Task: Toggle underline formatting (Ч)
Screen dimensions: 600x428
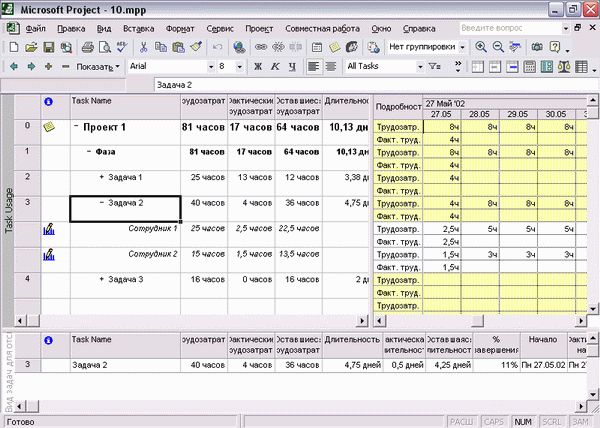Action: [x=292, y=67]
